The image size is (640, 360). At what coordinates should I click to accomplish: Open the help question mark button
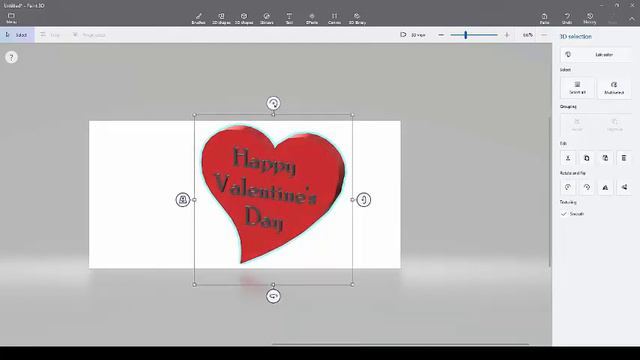point(11,57)
